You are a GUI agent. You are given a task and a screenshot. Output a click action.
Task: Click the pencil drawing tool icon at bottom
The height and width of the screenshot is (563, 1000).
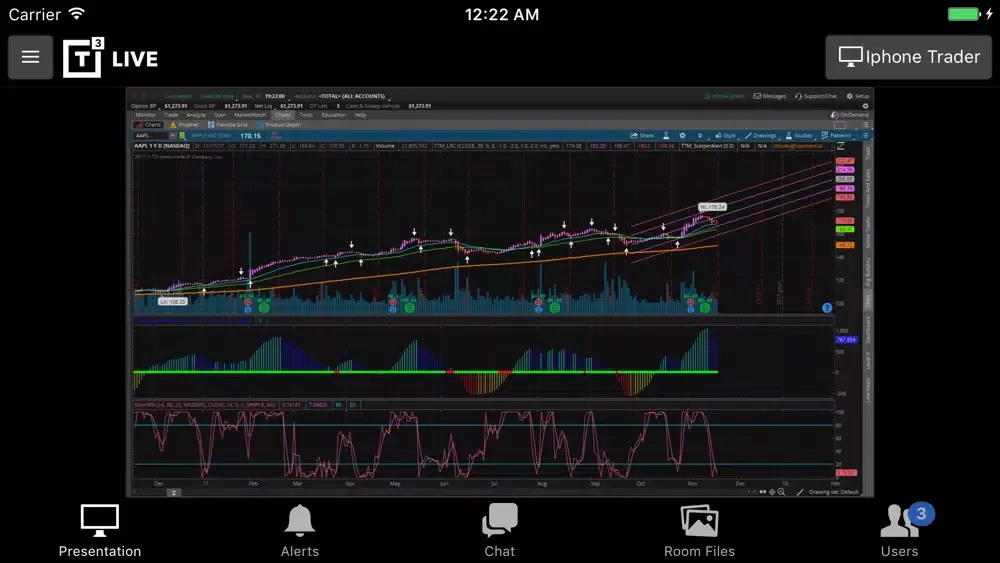pyautogui.click(x=800, y=492)
